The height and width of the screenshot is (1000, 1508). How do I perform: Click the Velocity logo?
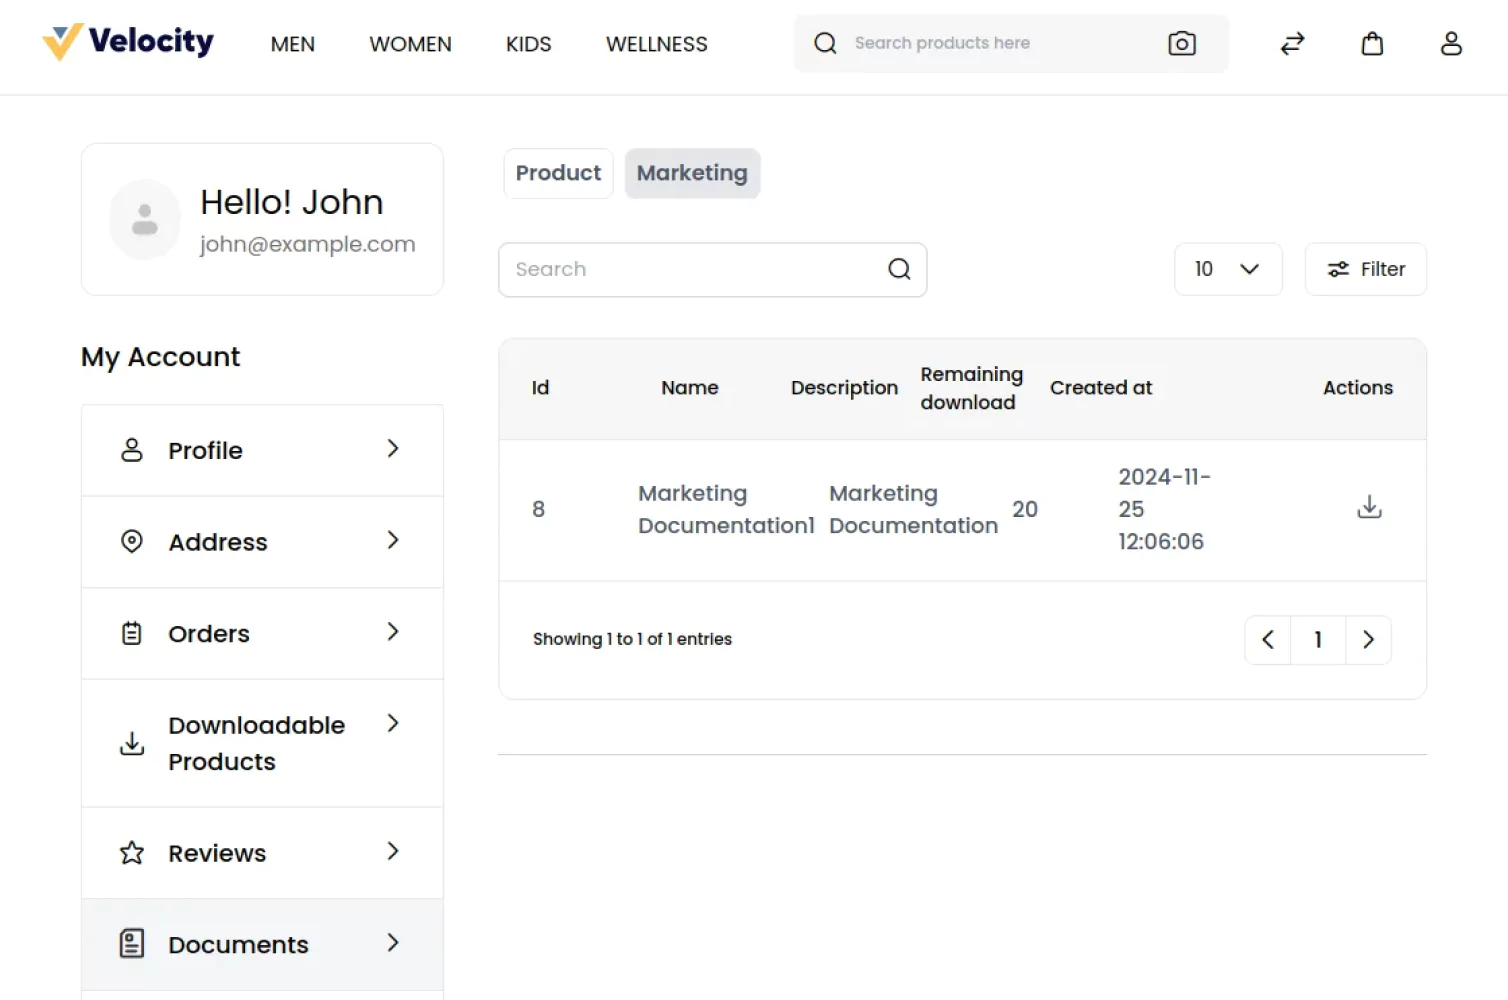[128, 42]
